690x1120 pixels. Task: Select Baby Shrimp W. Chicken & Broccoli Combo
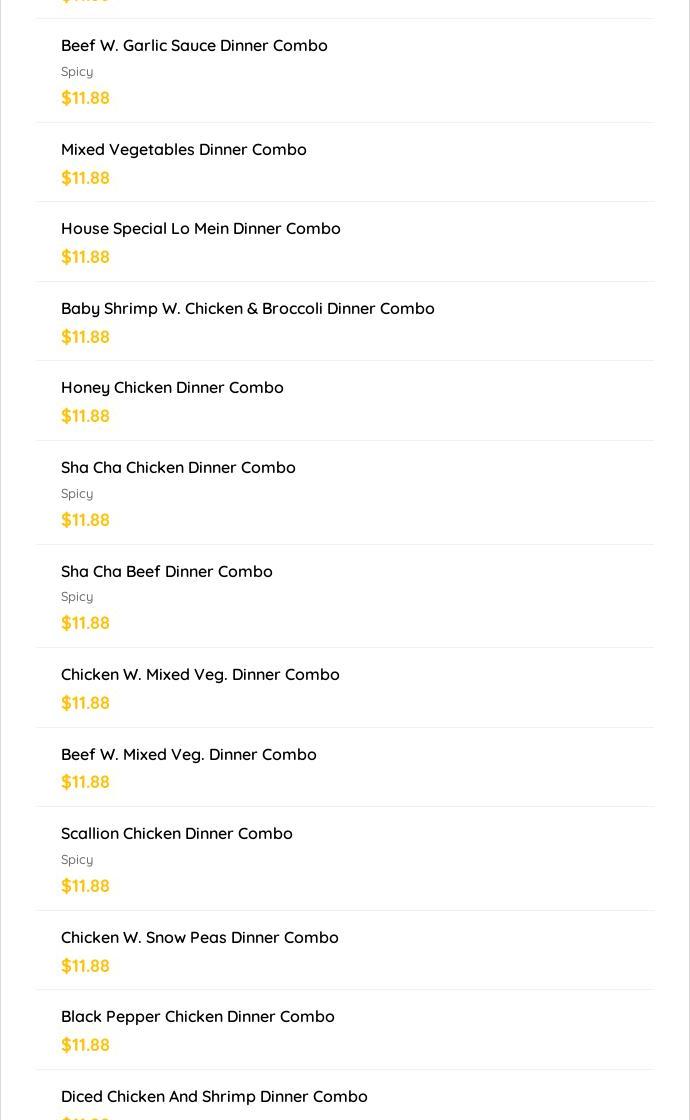click(345, 321)
